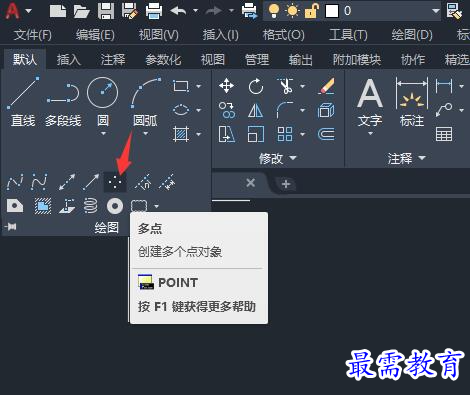The height and width of the screenshot is (396, 470).
Task: Expand the Modify (修改) panel
Action: point(277,158)
